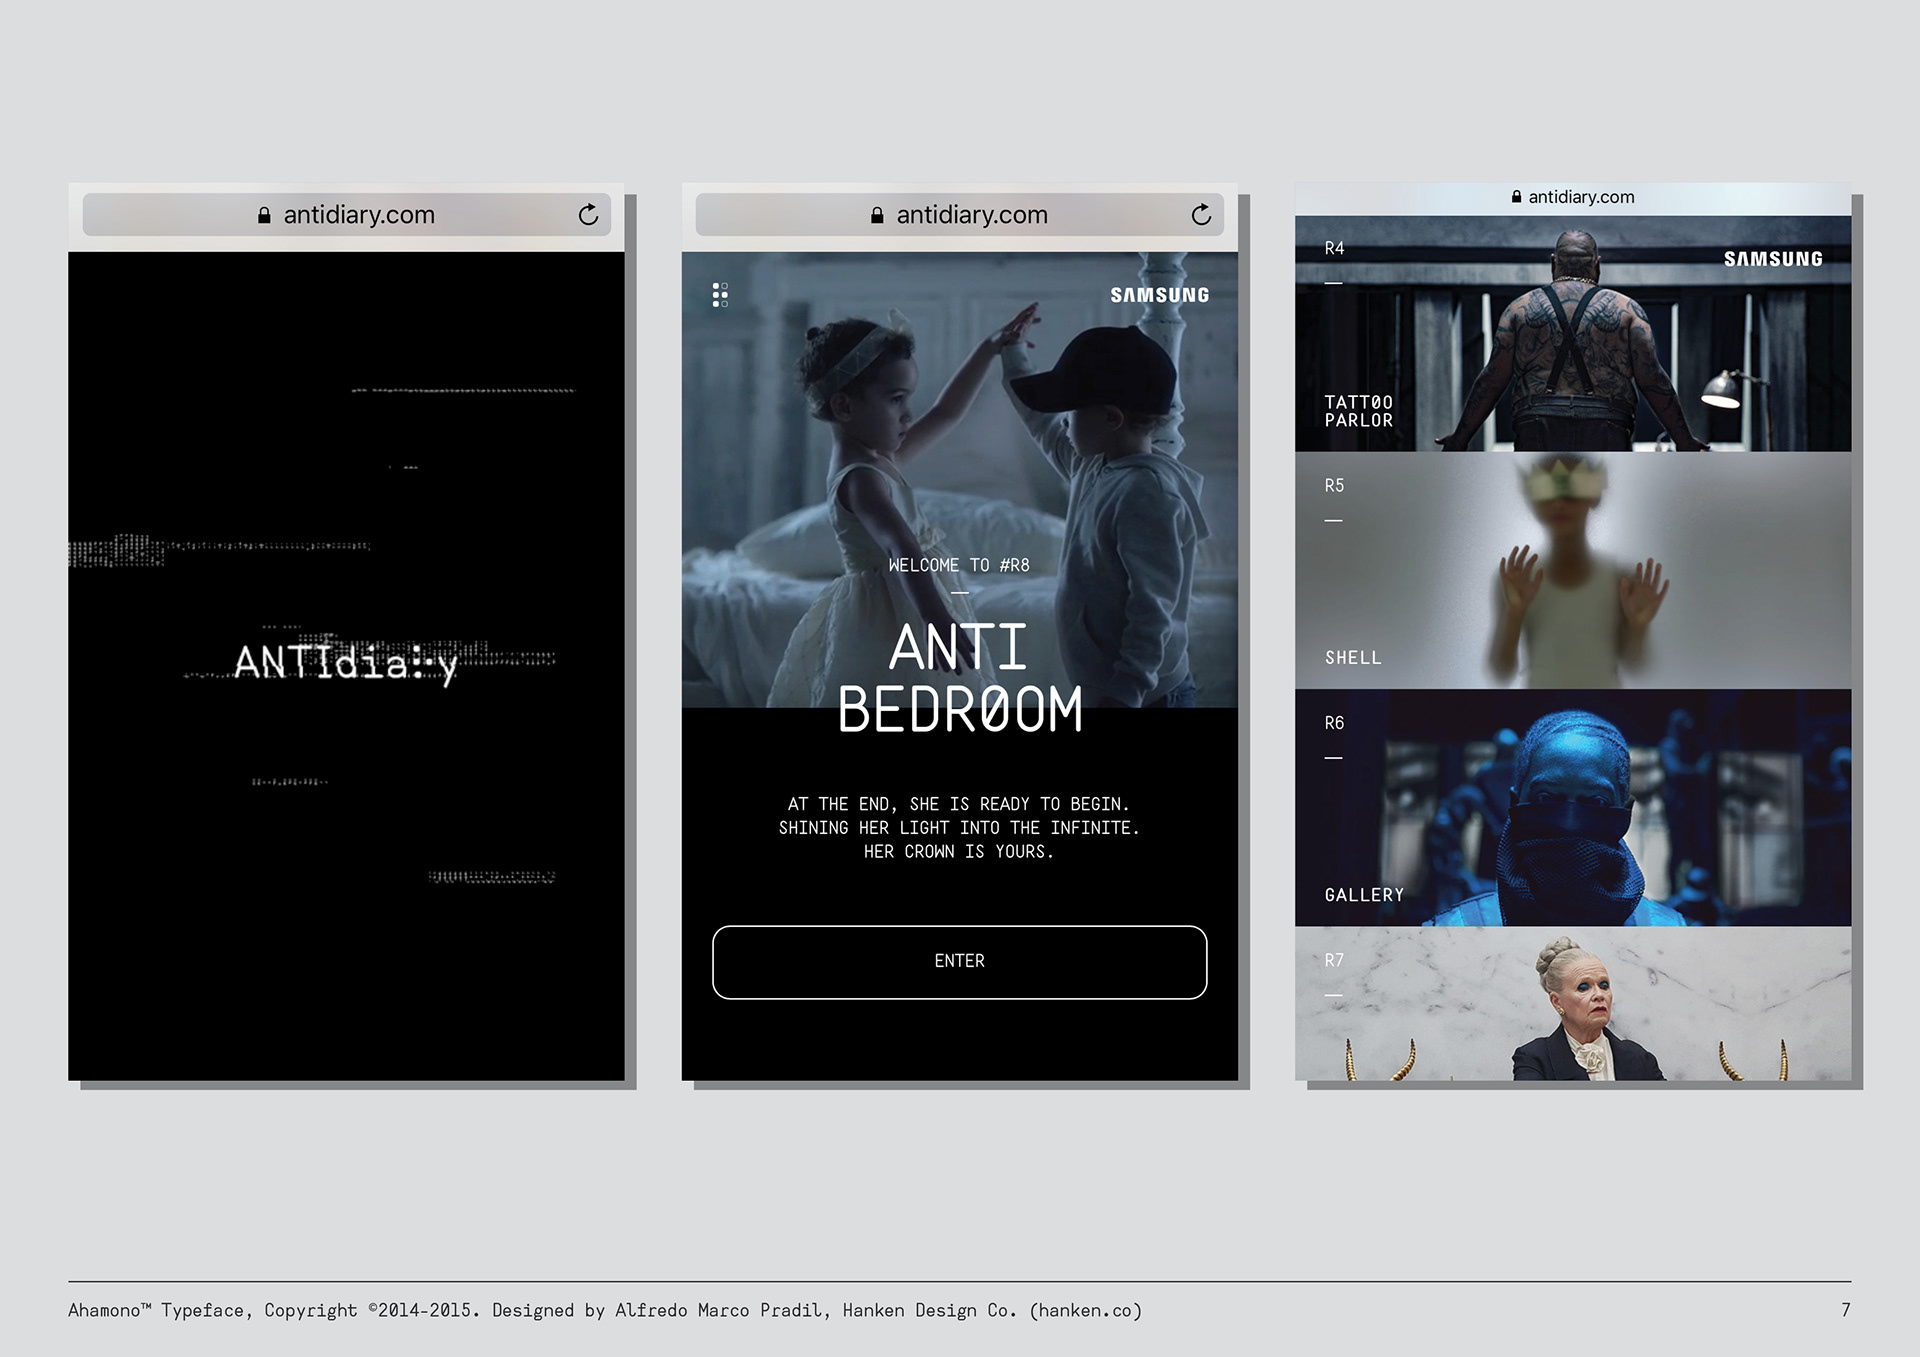1920x1357 pixels.
Task: Click antidiary.com address in first phone
Action: (x=359, y=215)
